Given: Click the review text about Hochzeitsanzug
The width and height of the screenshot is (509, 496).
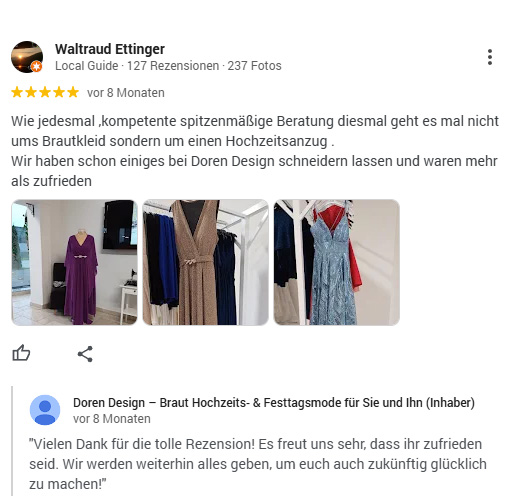Looking at the screenshot, I should click(255, 151).
